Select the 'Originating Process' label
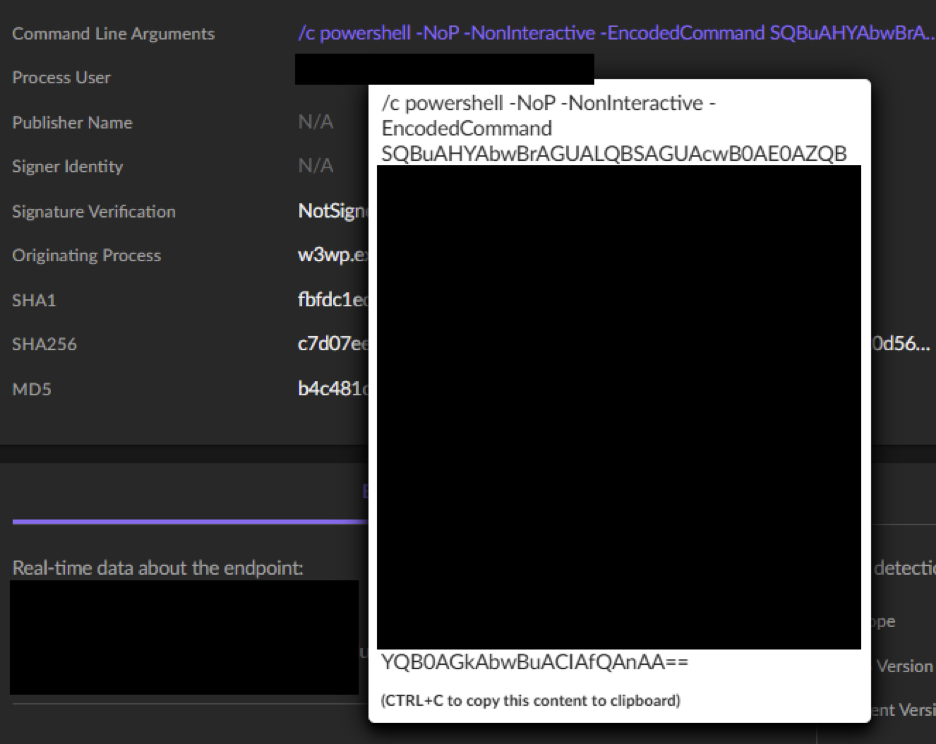 87,256
